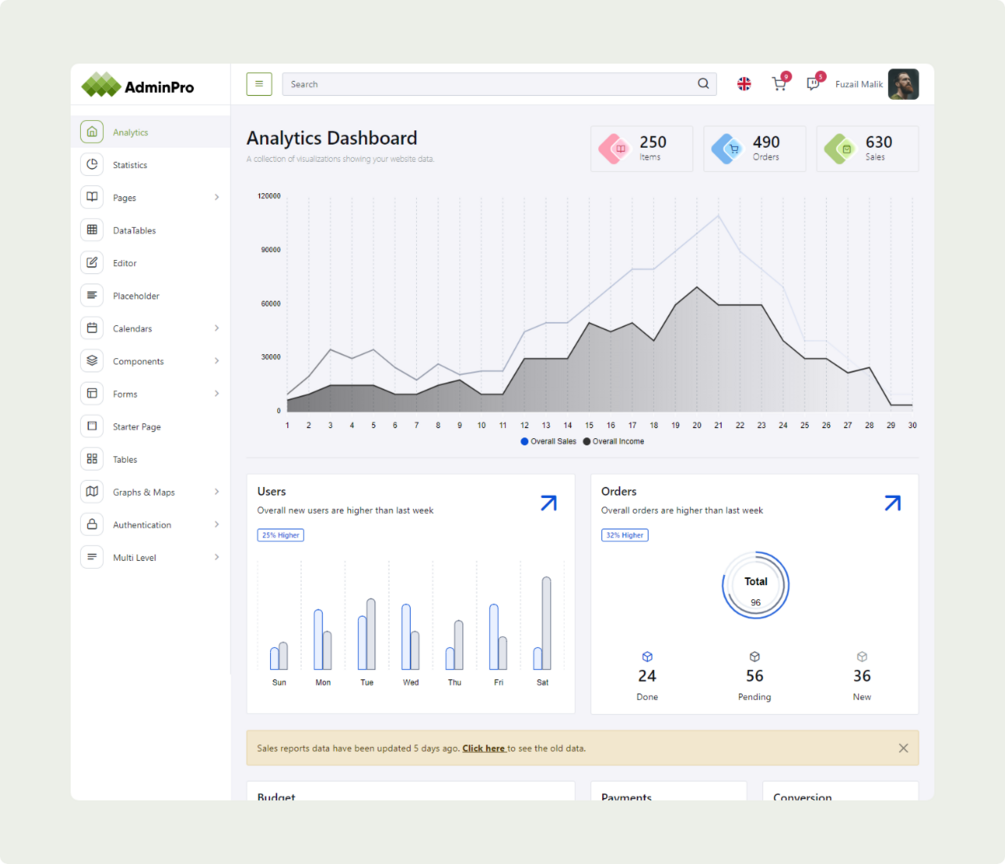Click the Fuzail Malik username
The width and height of the screenshot is (1005, 864).
pyautogui.click(x=859, y=84)
